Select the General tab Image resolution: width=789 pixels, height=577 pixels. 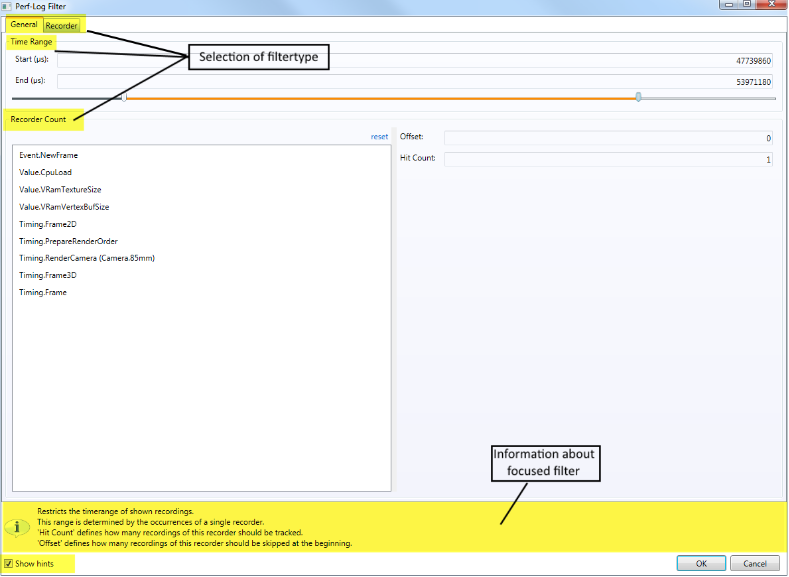24,24
